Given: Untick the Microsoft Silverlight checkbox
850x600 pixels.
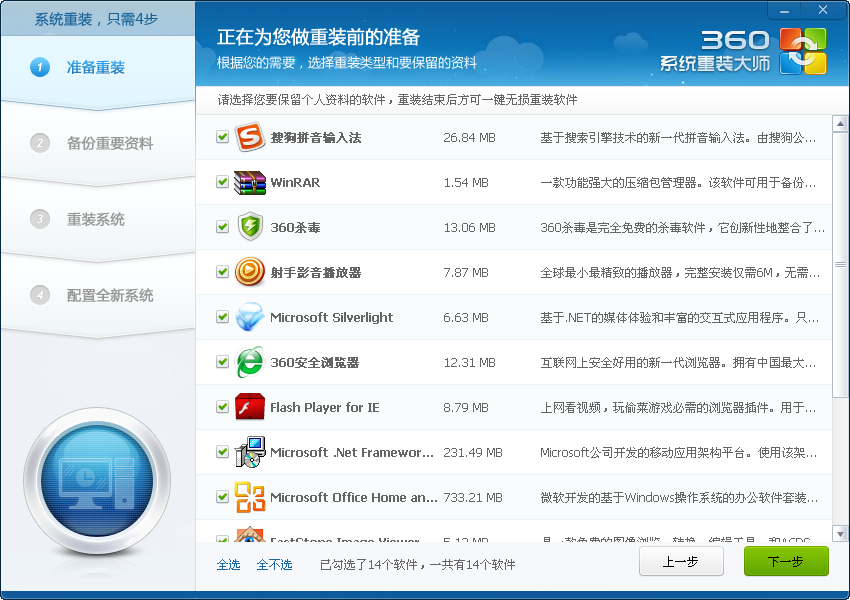Looking at the screenshot, I should [223, 317].
